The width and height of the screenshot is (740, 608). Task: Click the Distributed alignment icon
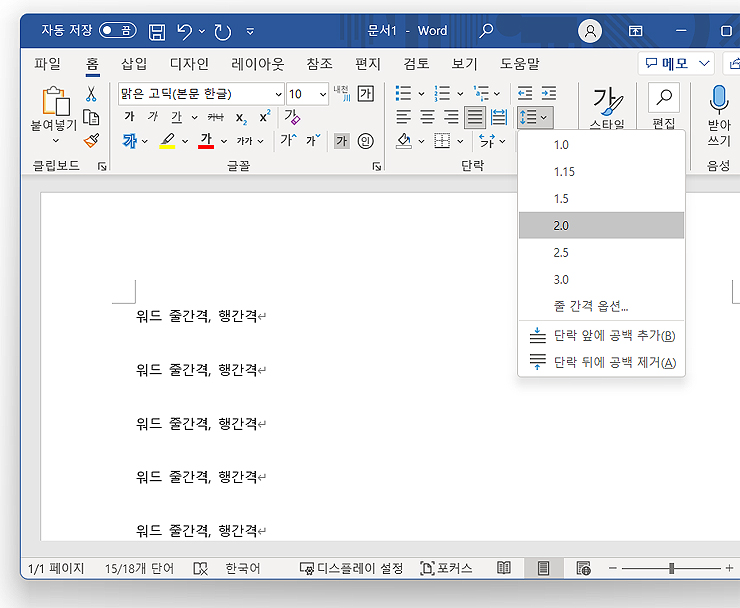499,117
